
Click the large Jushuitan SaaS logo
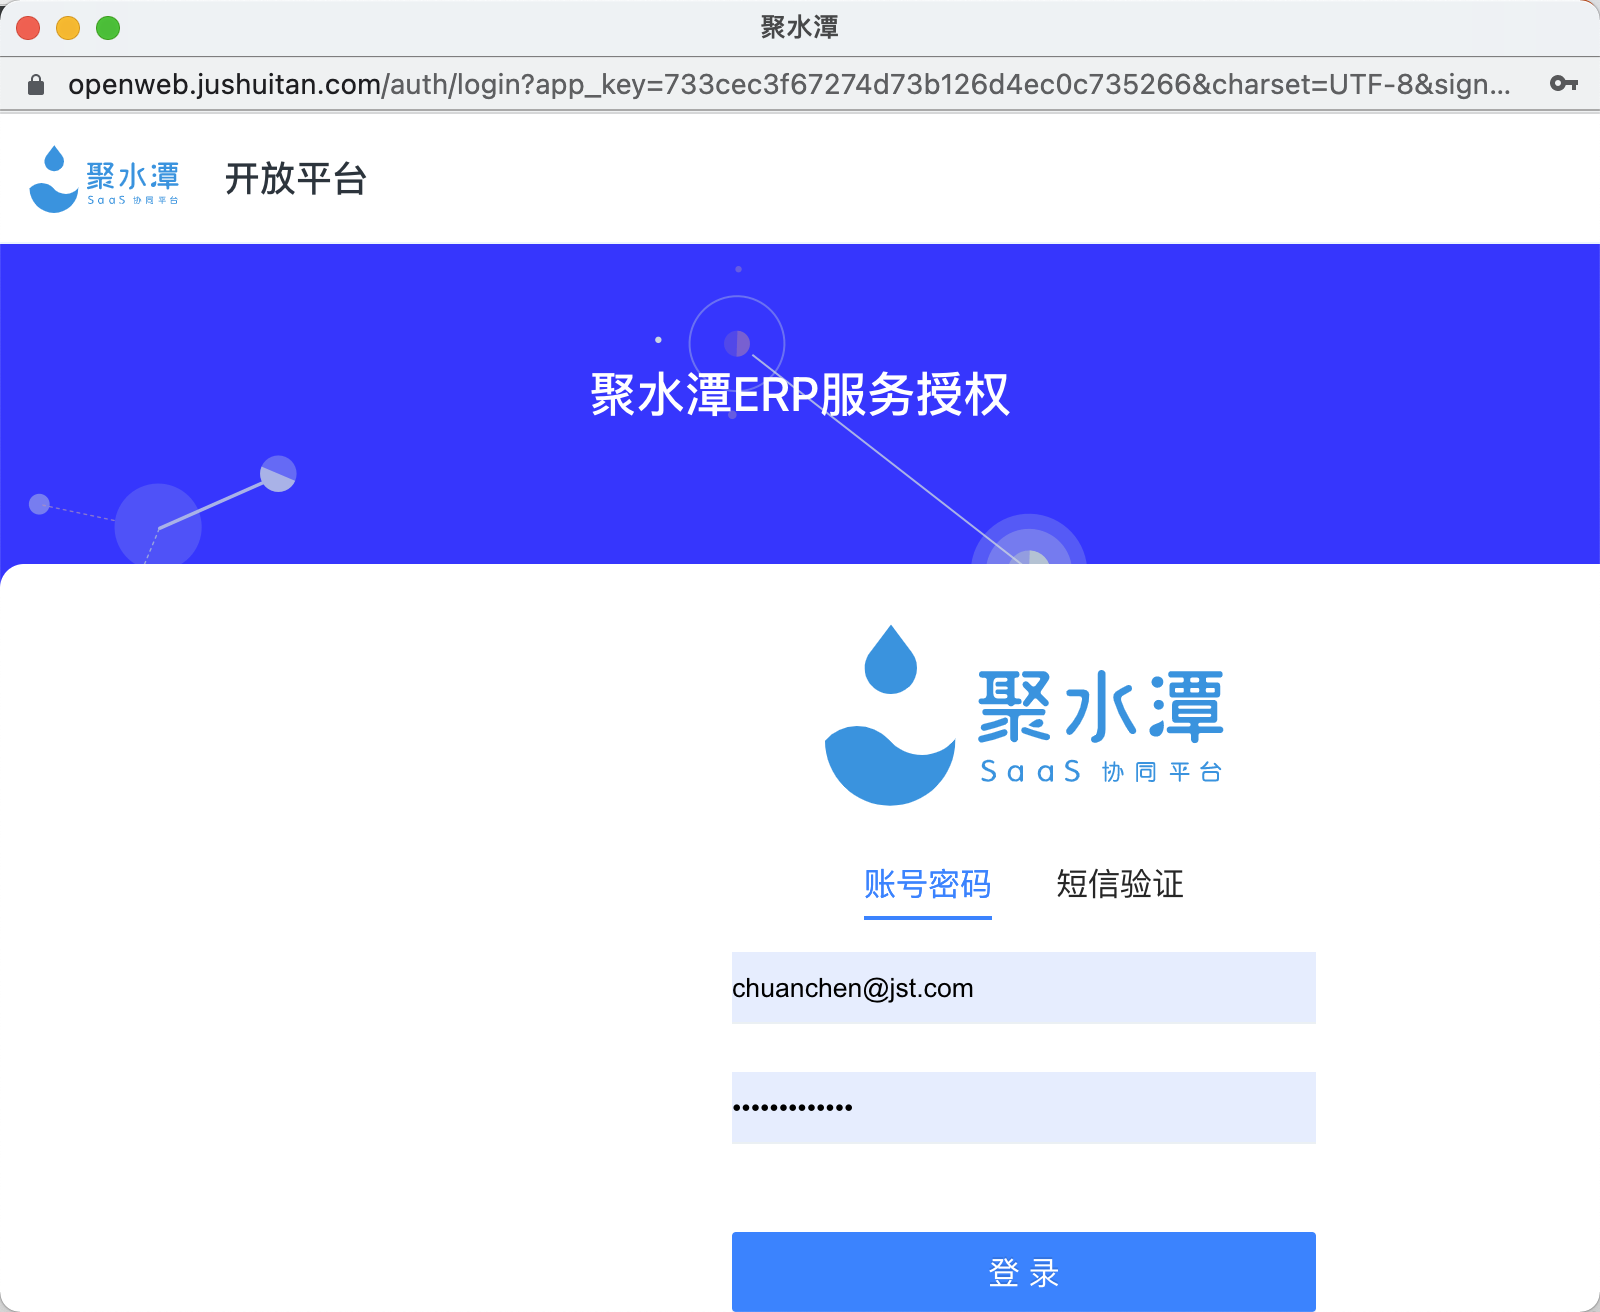[1023, 715]
